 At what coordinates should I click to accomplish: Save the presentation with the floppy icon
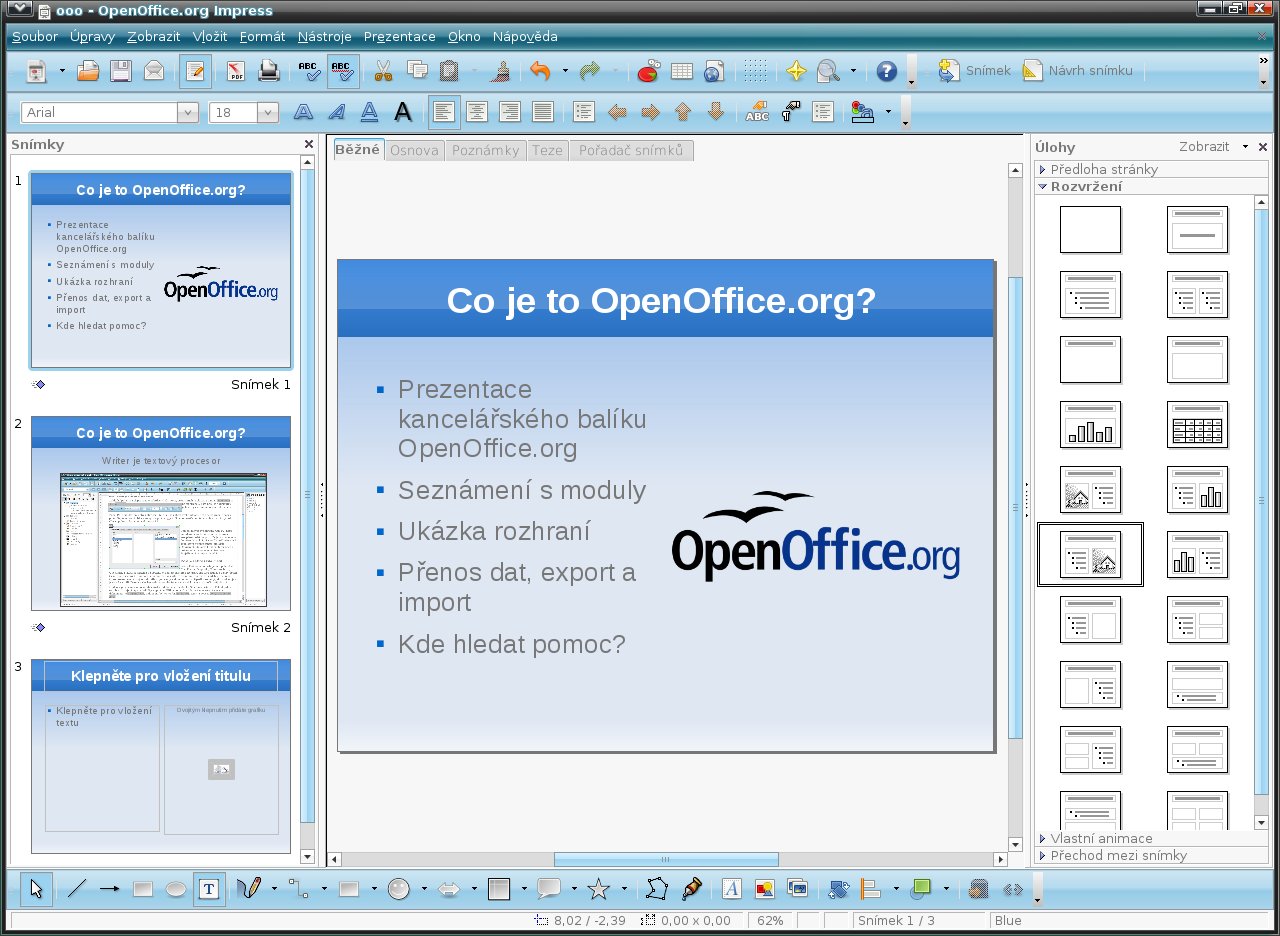(121, 71)
